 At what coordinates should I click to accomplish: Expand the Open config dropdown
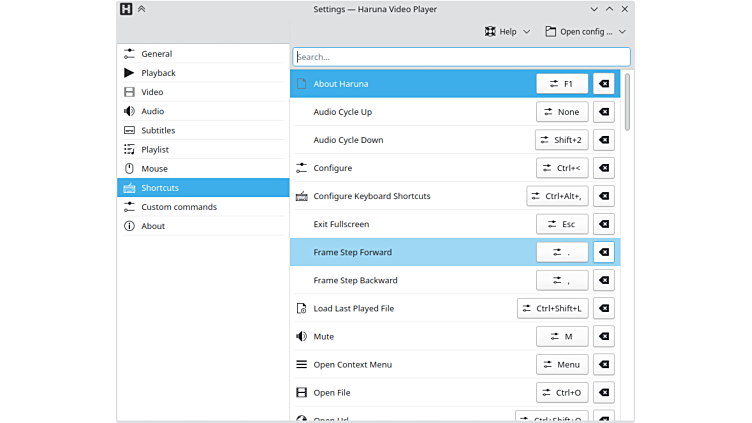[578, 32]
